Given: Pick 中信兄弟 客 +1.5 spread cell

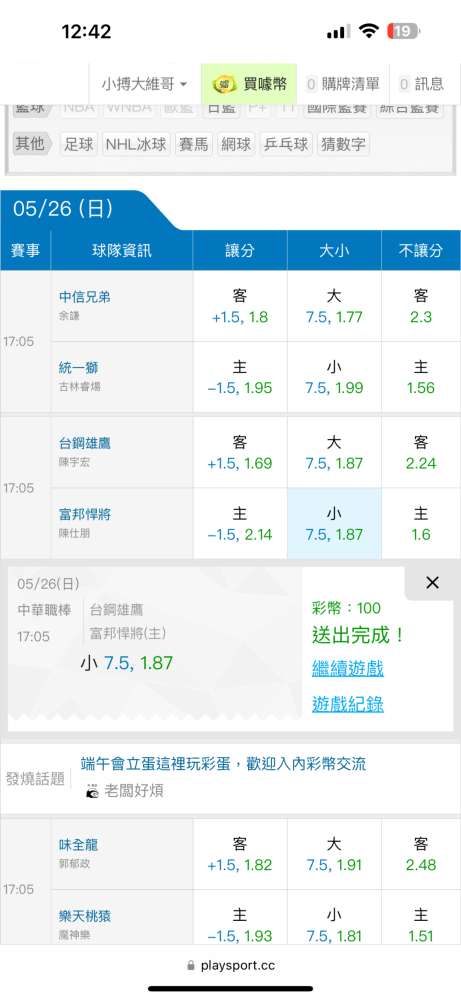Looking at the screenshot, I should coord(240,307).
